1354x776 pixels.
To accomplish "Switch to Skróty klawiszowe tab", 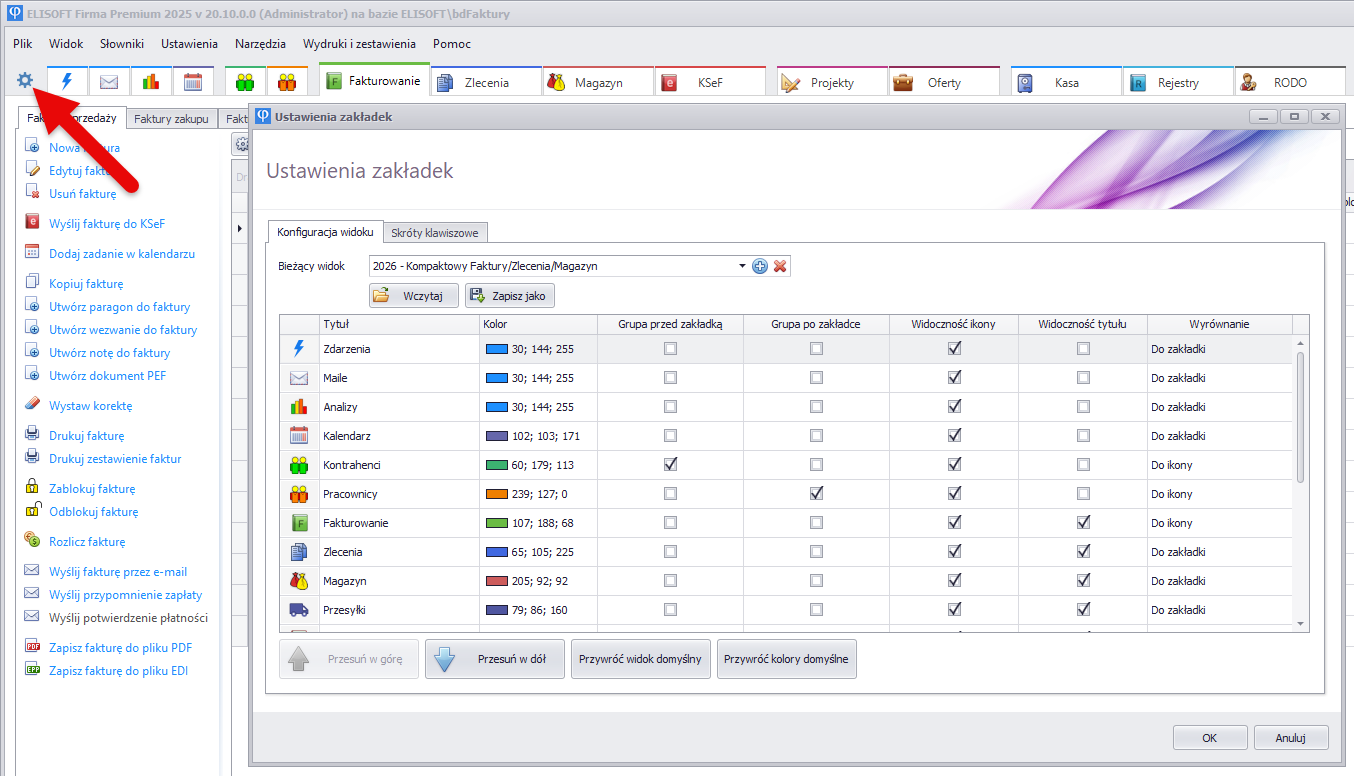I will click(435, 233).
